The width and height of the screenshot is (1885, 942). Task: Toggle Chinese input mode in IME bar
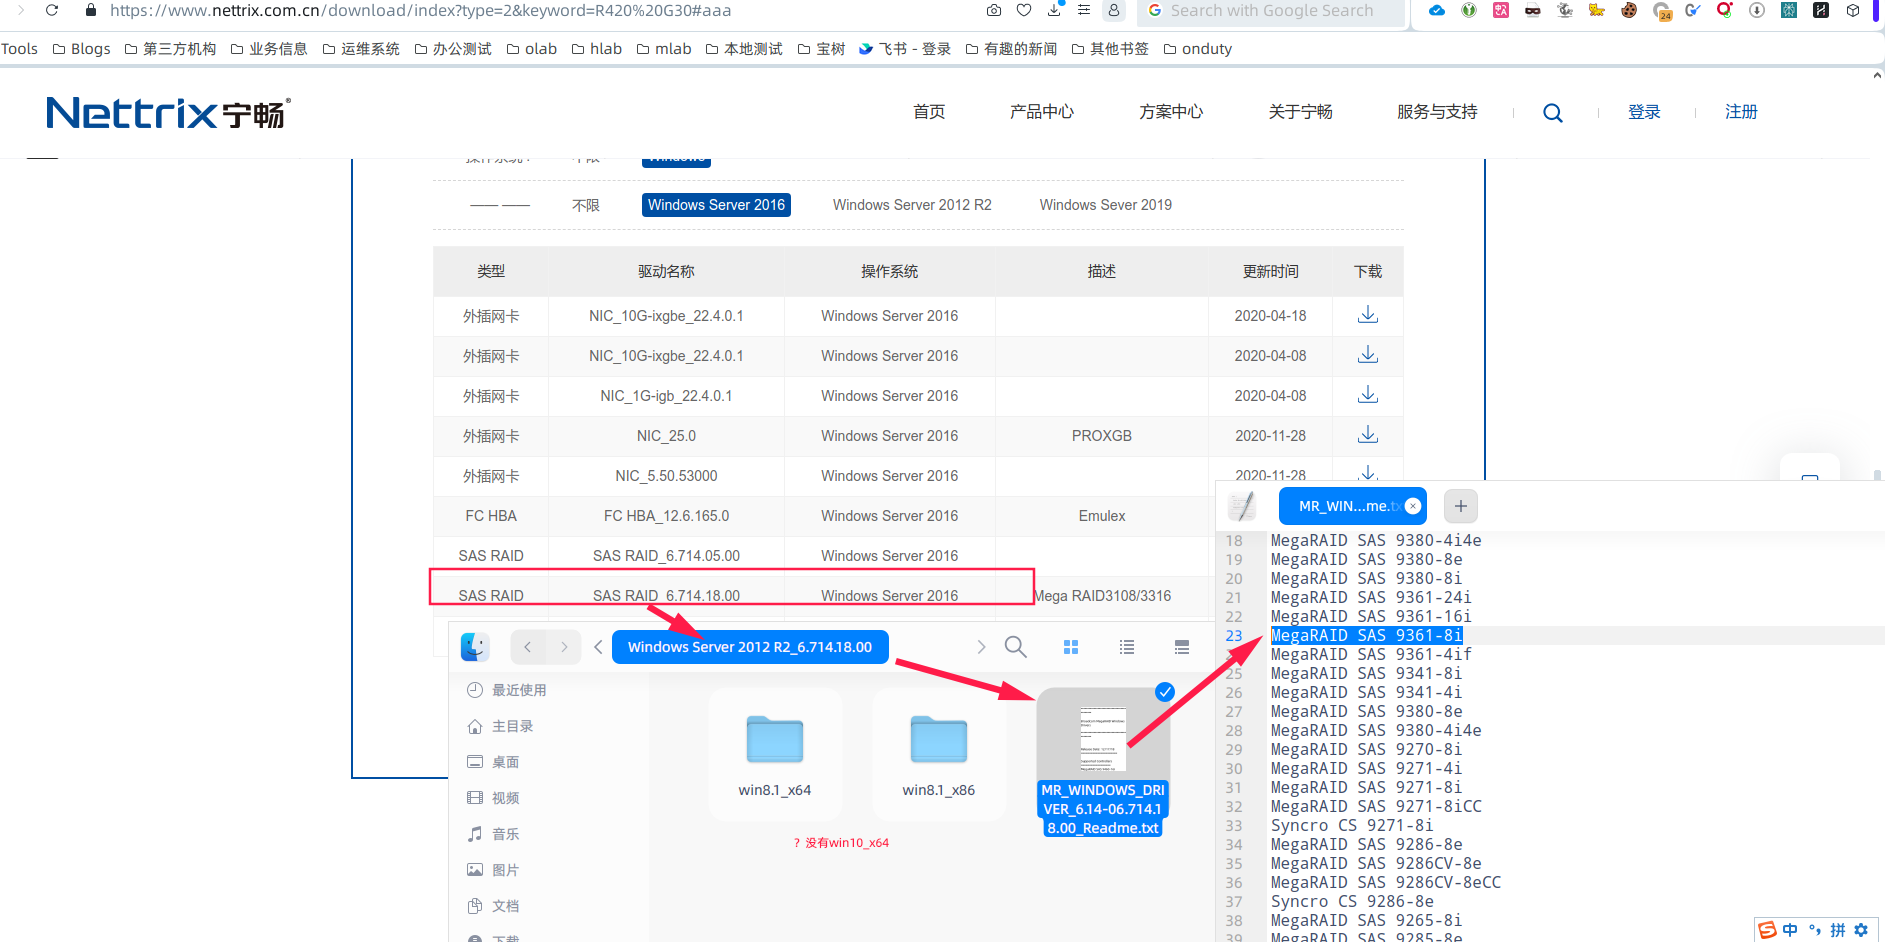1790,930
